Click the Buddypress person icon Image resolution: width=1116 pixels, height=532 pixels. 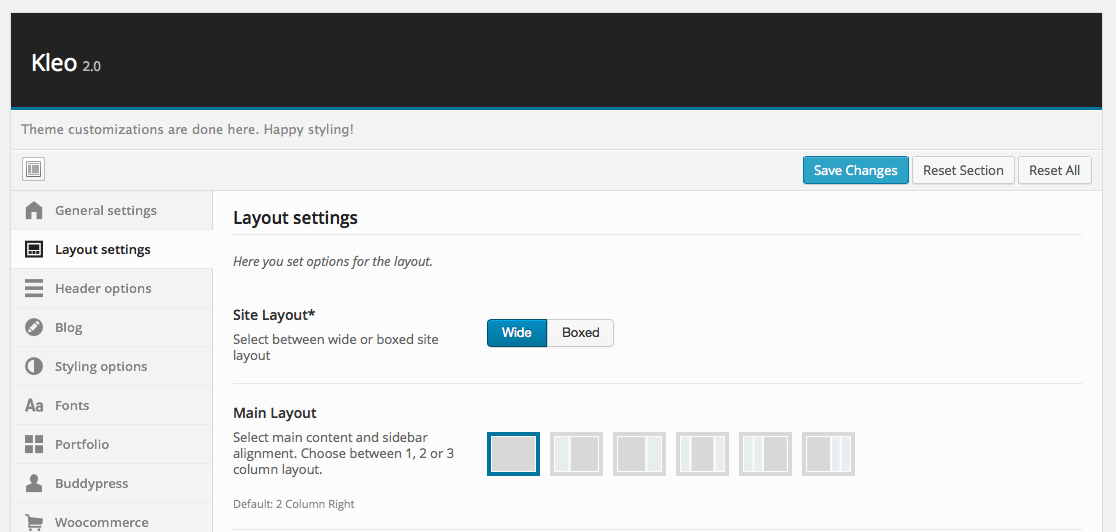coord(34,483)
